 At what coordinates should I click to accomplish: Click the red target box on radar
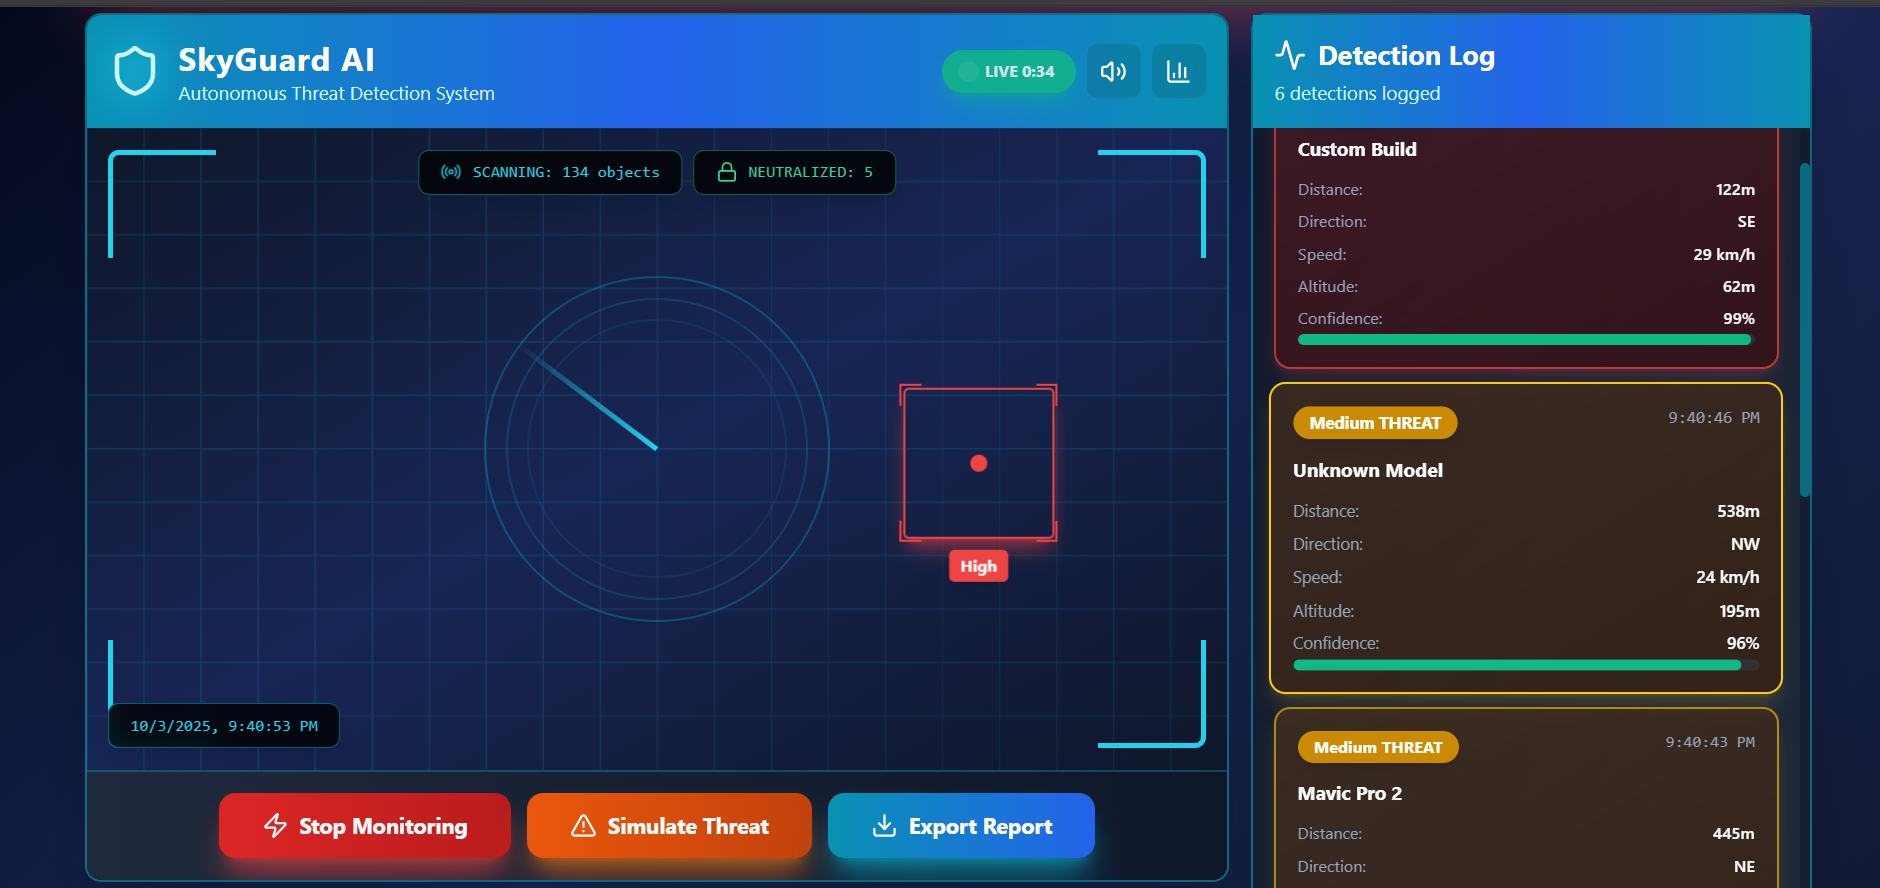click(979, 463)
